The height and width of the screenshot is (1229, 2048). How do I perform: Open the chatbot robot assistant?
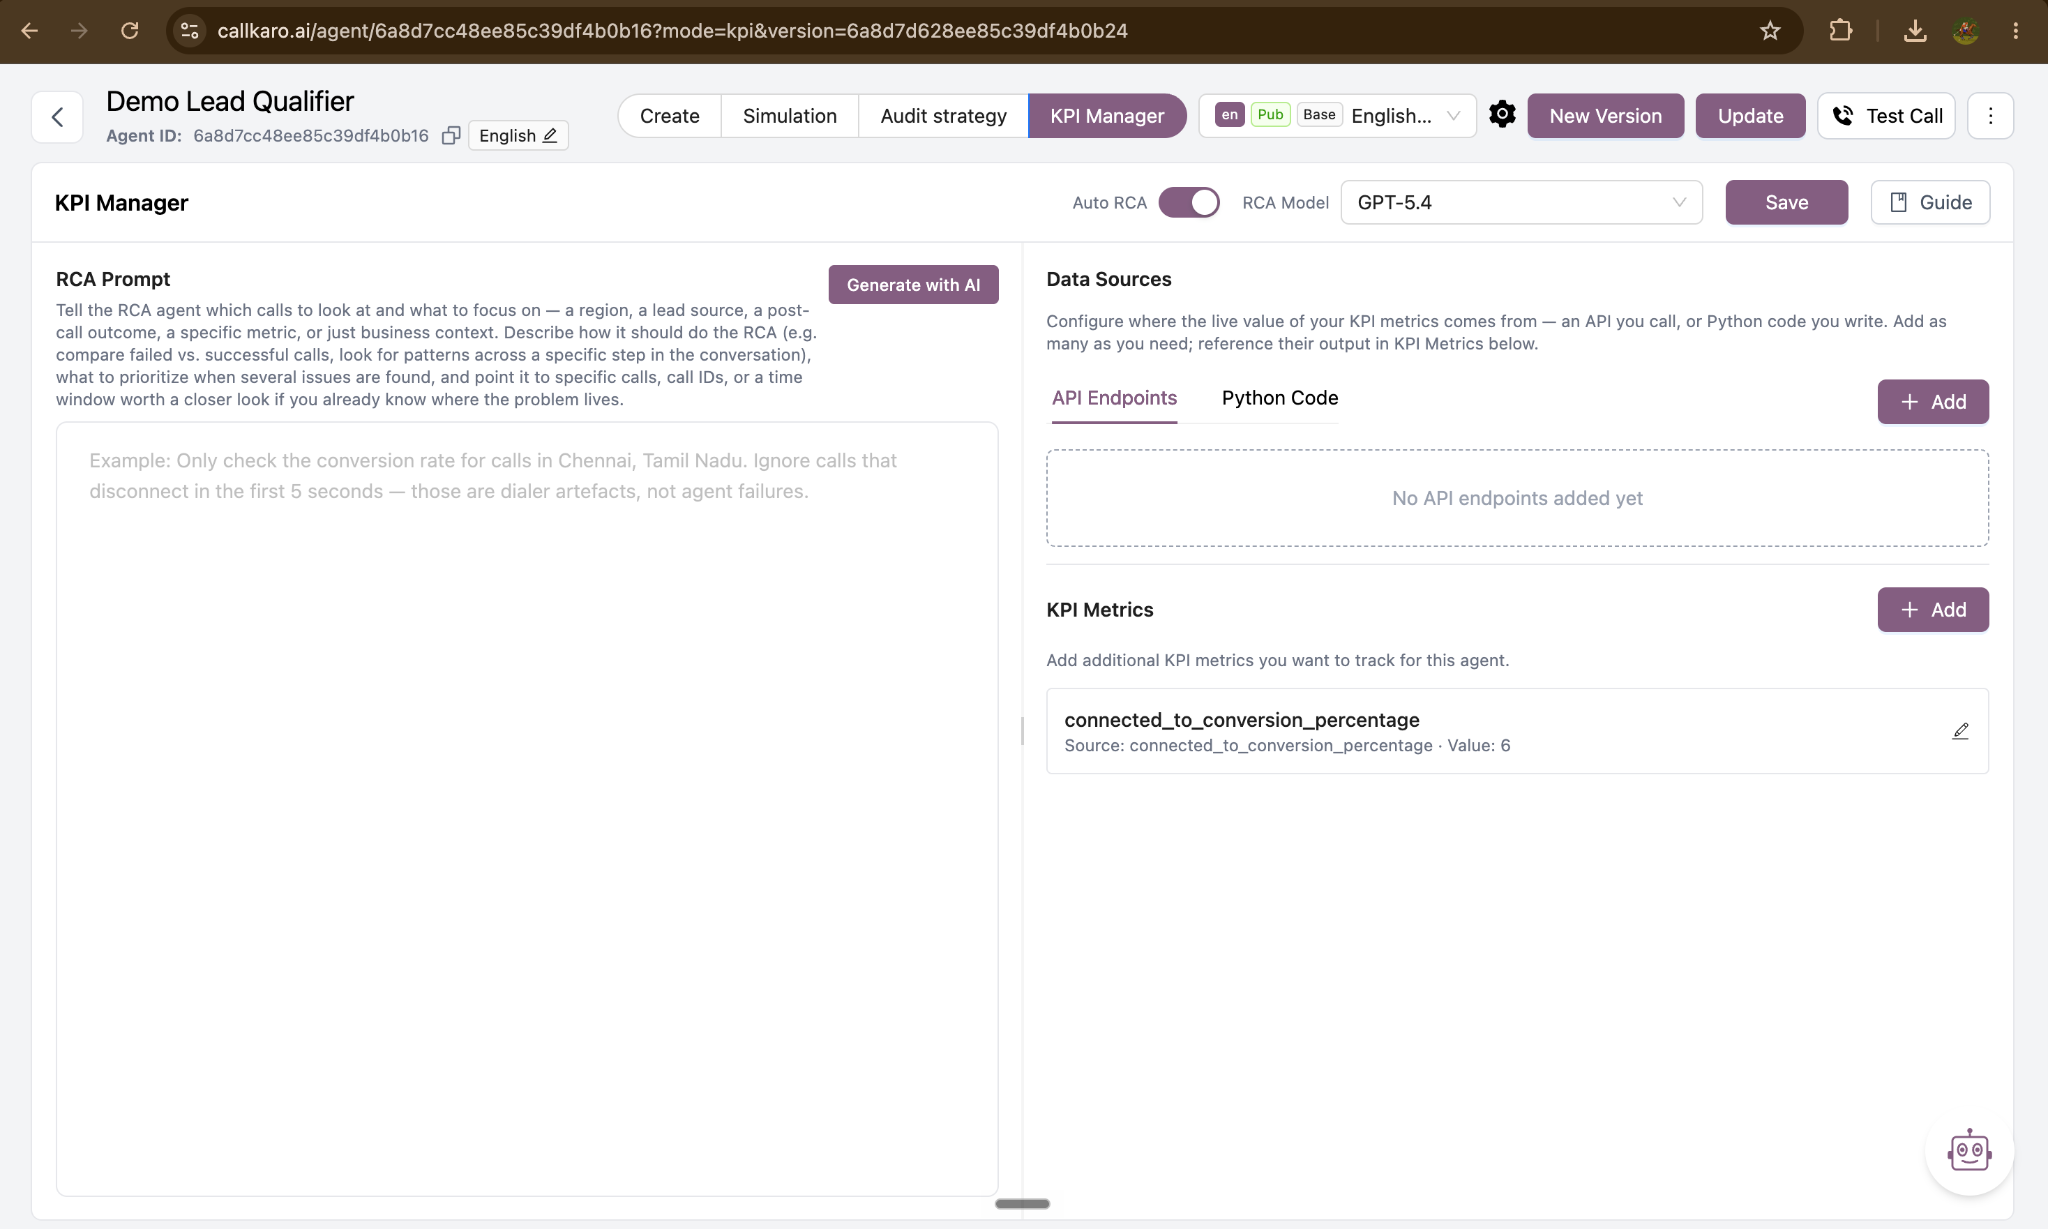click(x=1969, y=1151)
